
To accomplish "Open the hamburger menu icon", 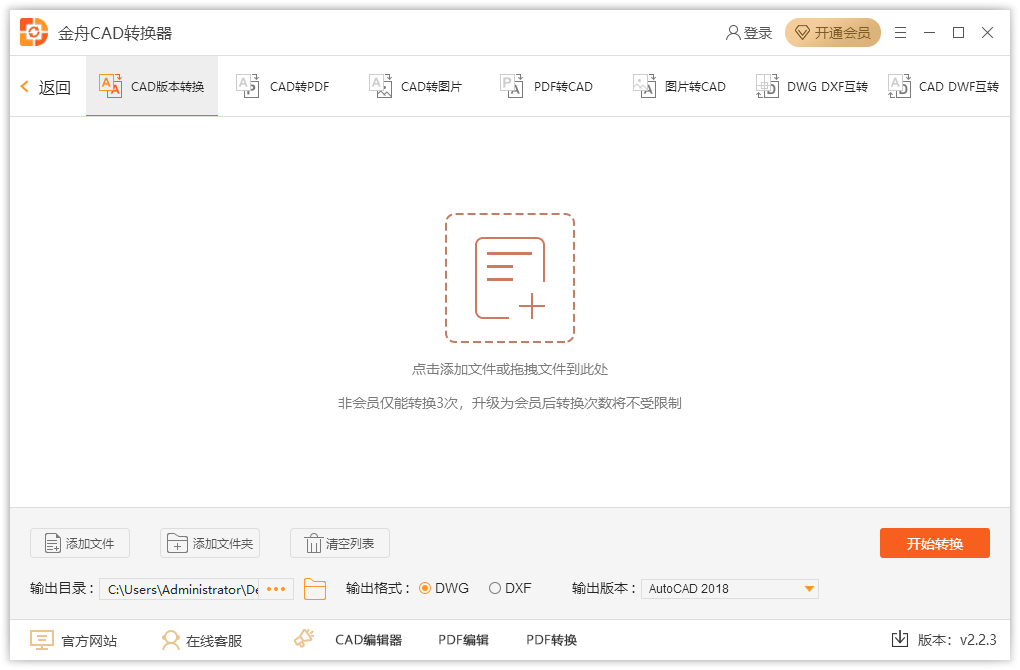I will click(899, 32).
